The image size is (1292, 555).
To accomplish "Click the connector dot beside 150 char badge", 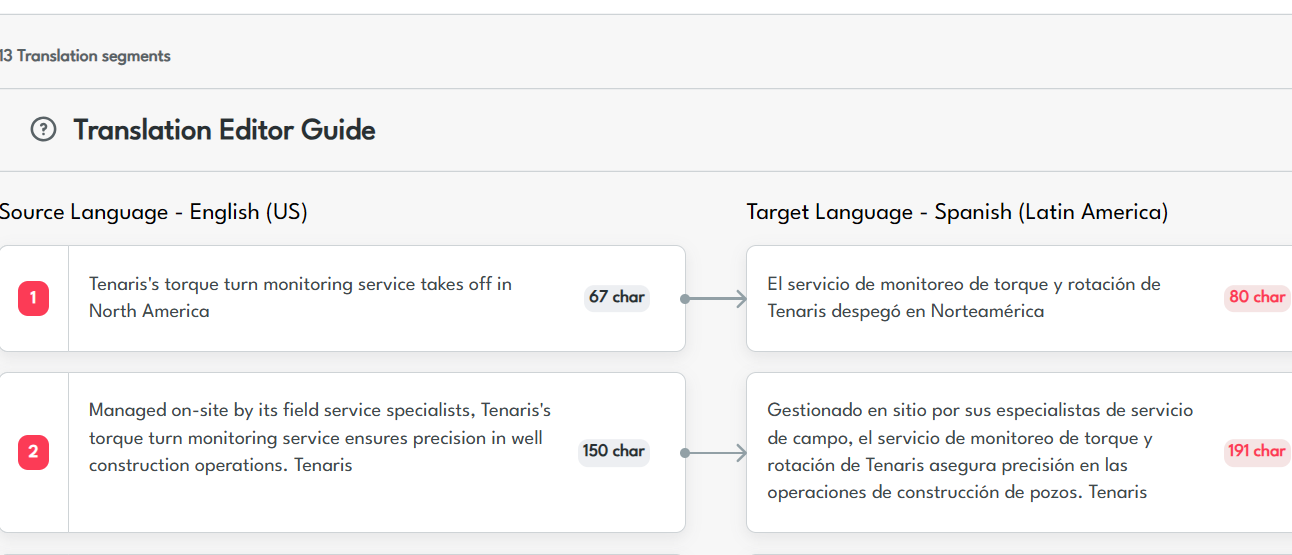I will (x=684, y=453).
